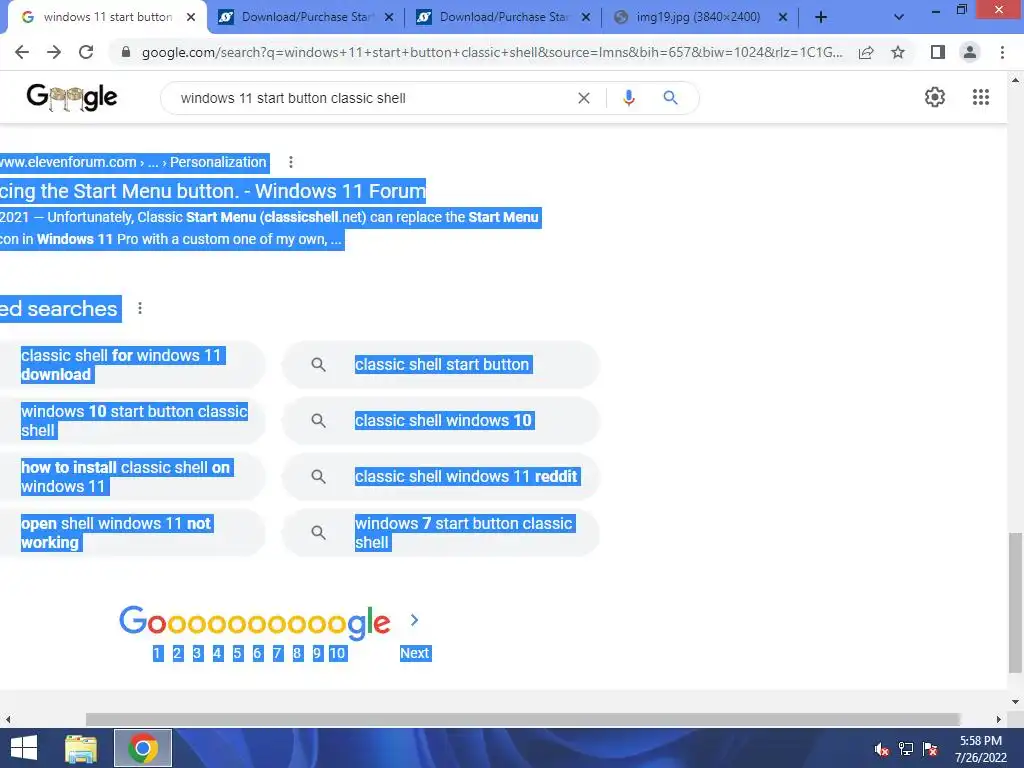1024x768 pixels.
Task: Go to results page 2
Action: pos(177,653)
